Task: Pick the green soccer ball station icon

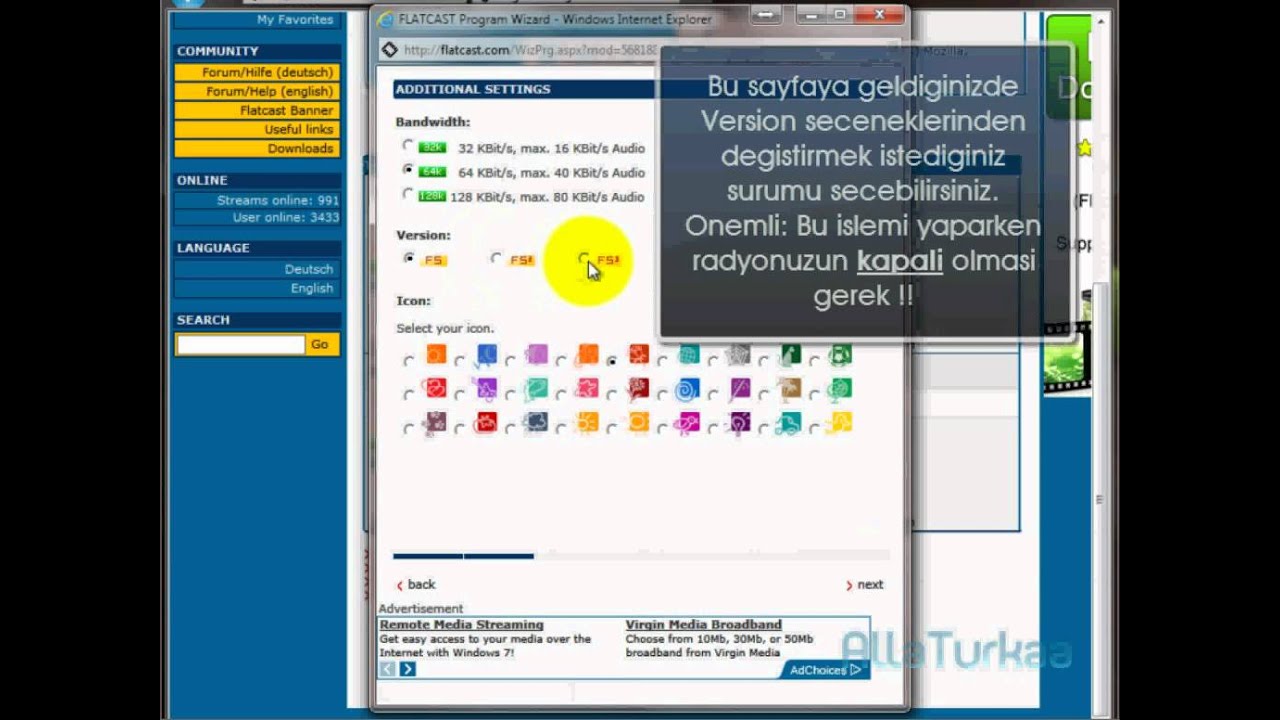Action: pos(841,355)
